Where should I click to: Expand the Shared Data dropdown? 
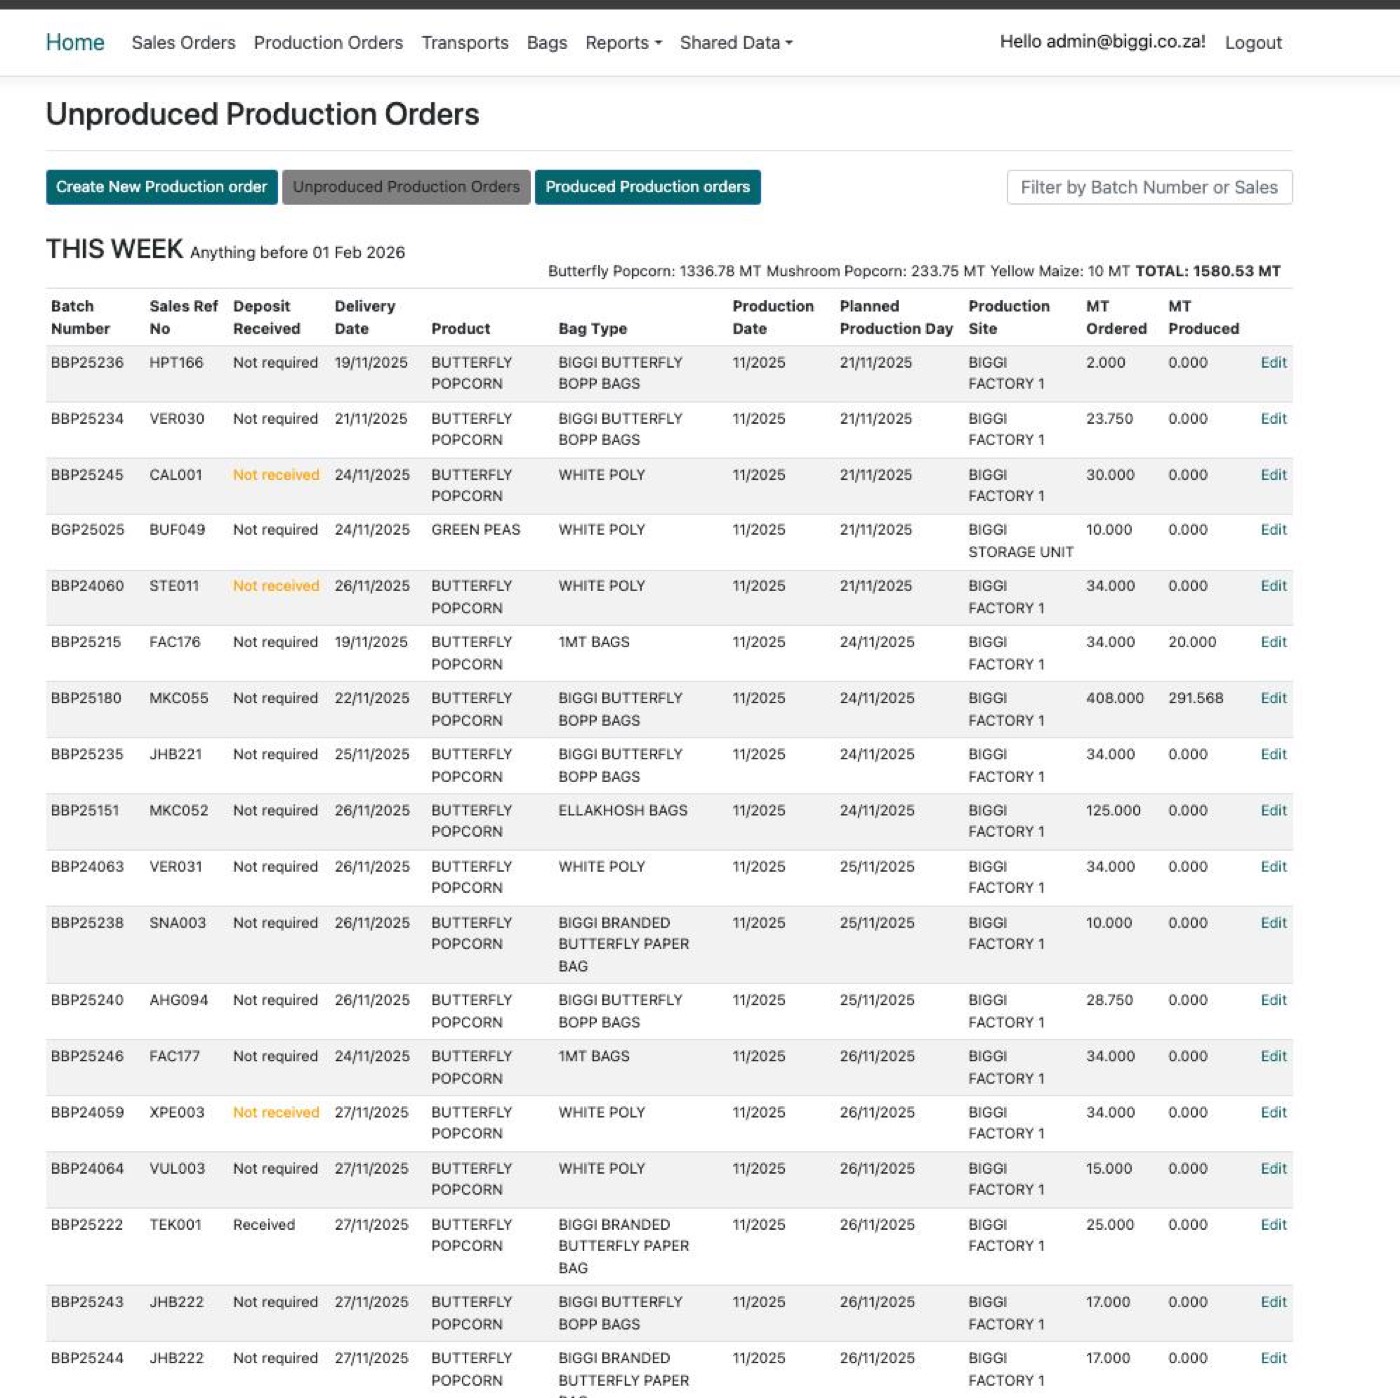click(735, 42)
